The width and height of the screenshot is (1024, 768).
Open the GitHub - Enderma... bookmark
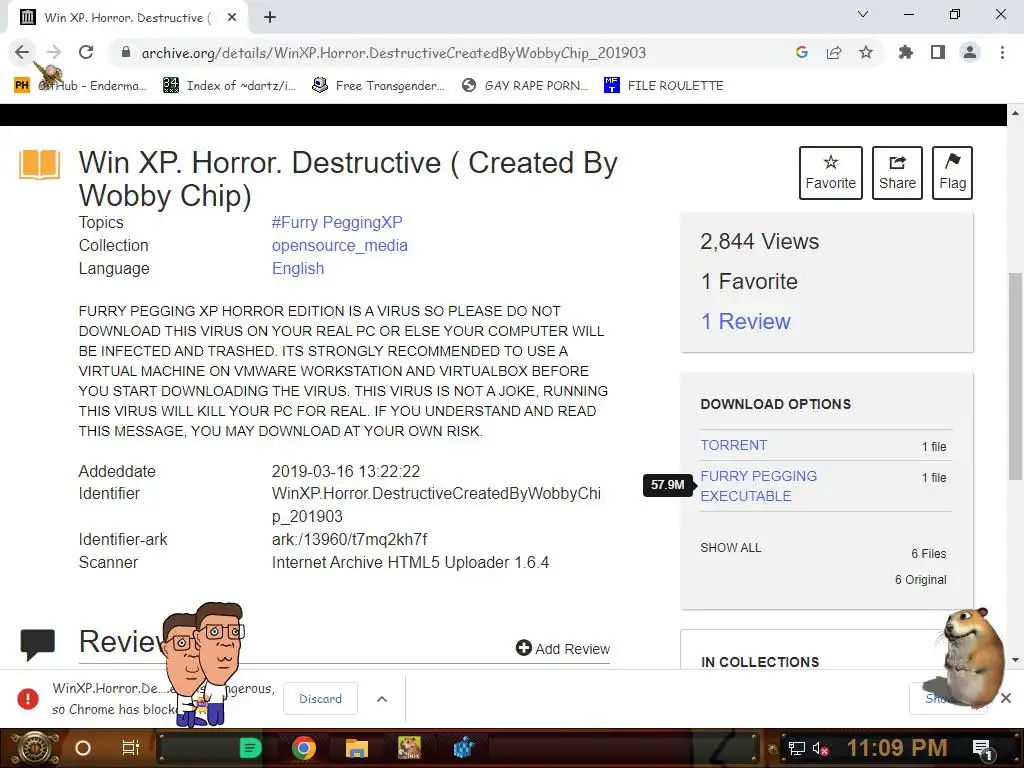pyautogui.click(x=80, y=86)
